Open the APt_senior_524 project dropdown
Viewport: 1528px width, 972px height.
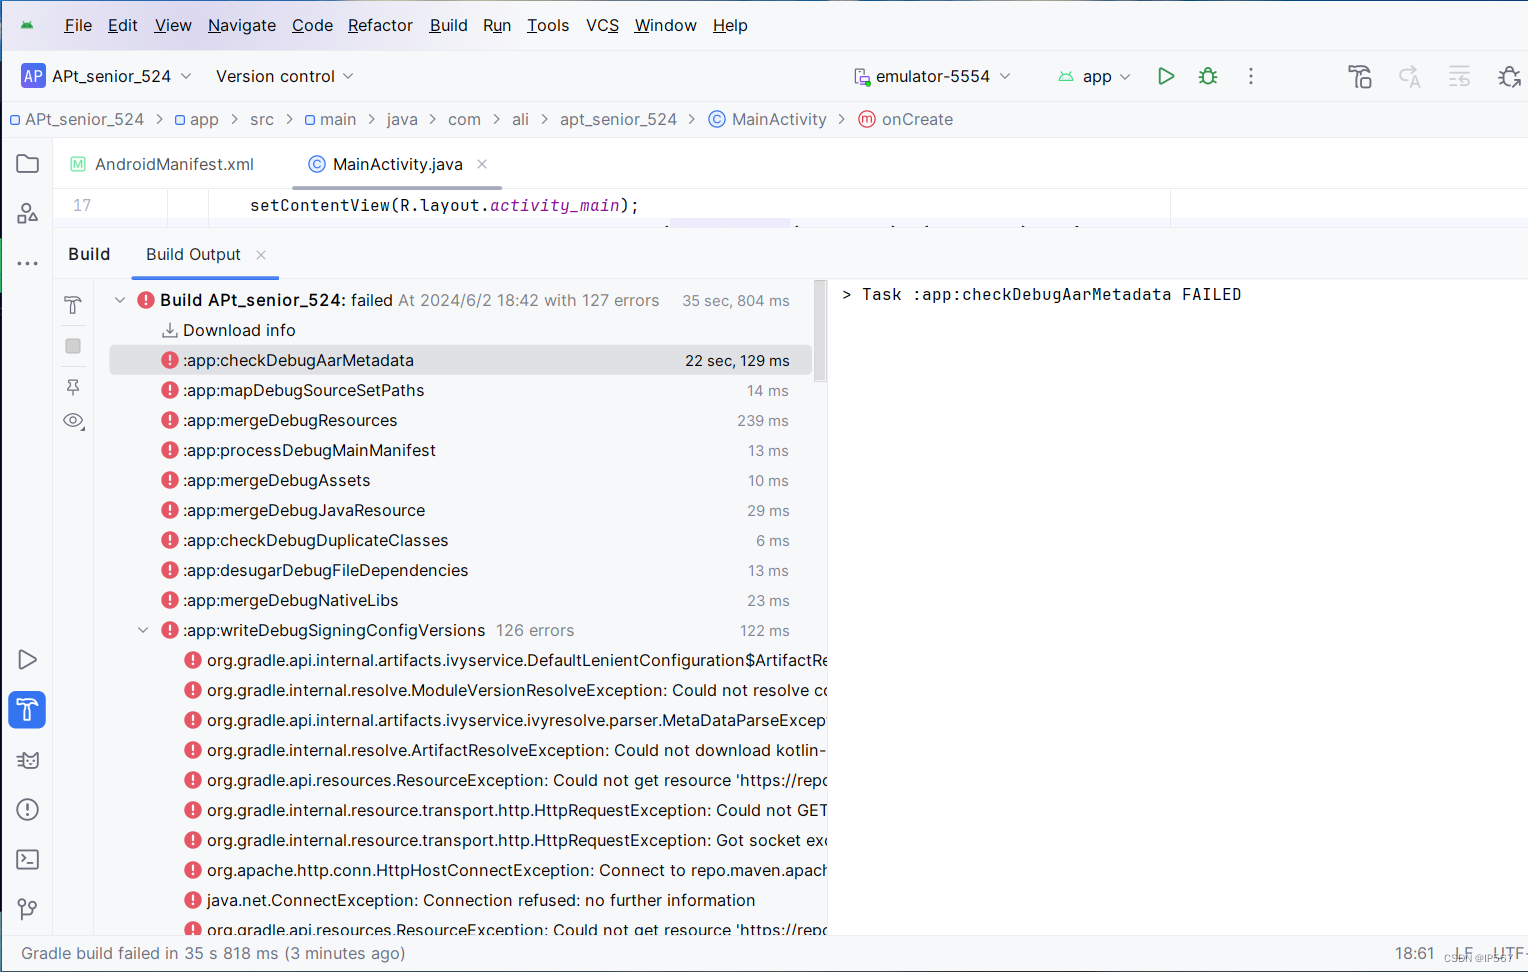point(121,76)
